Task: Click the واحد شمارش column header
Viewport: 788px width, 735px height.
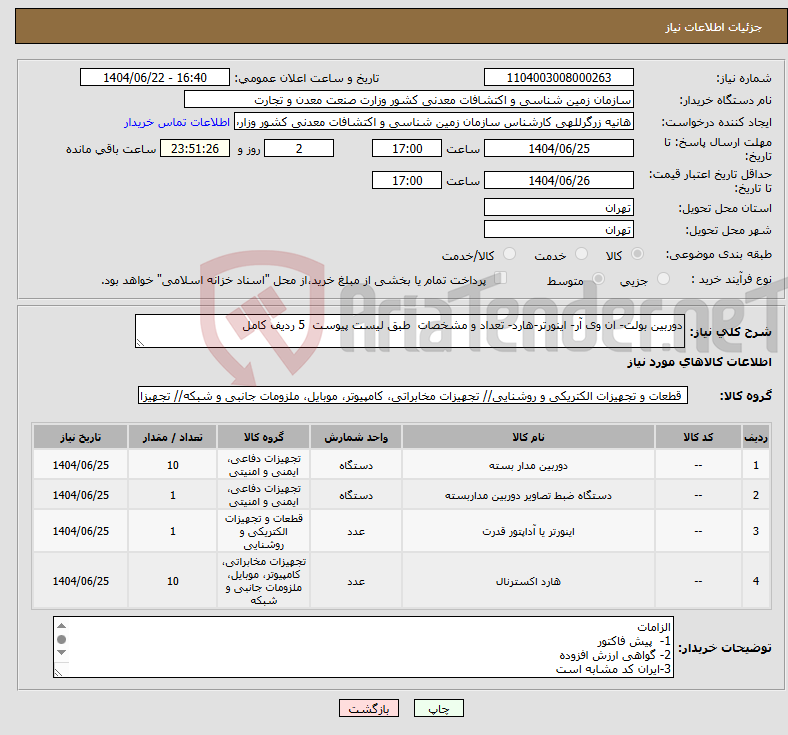Action: [356, 437]
